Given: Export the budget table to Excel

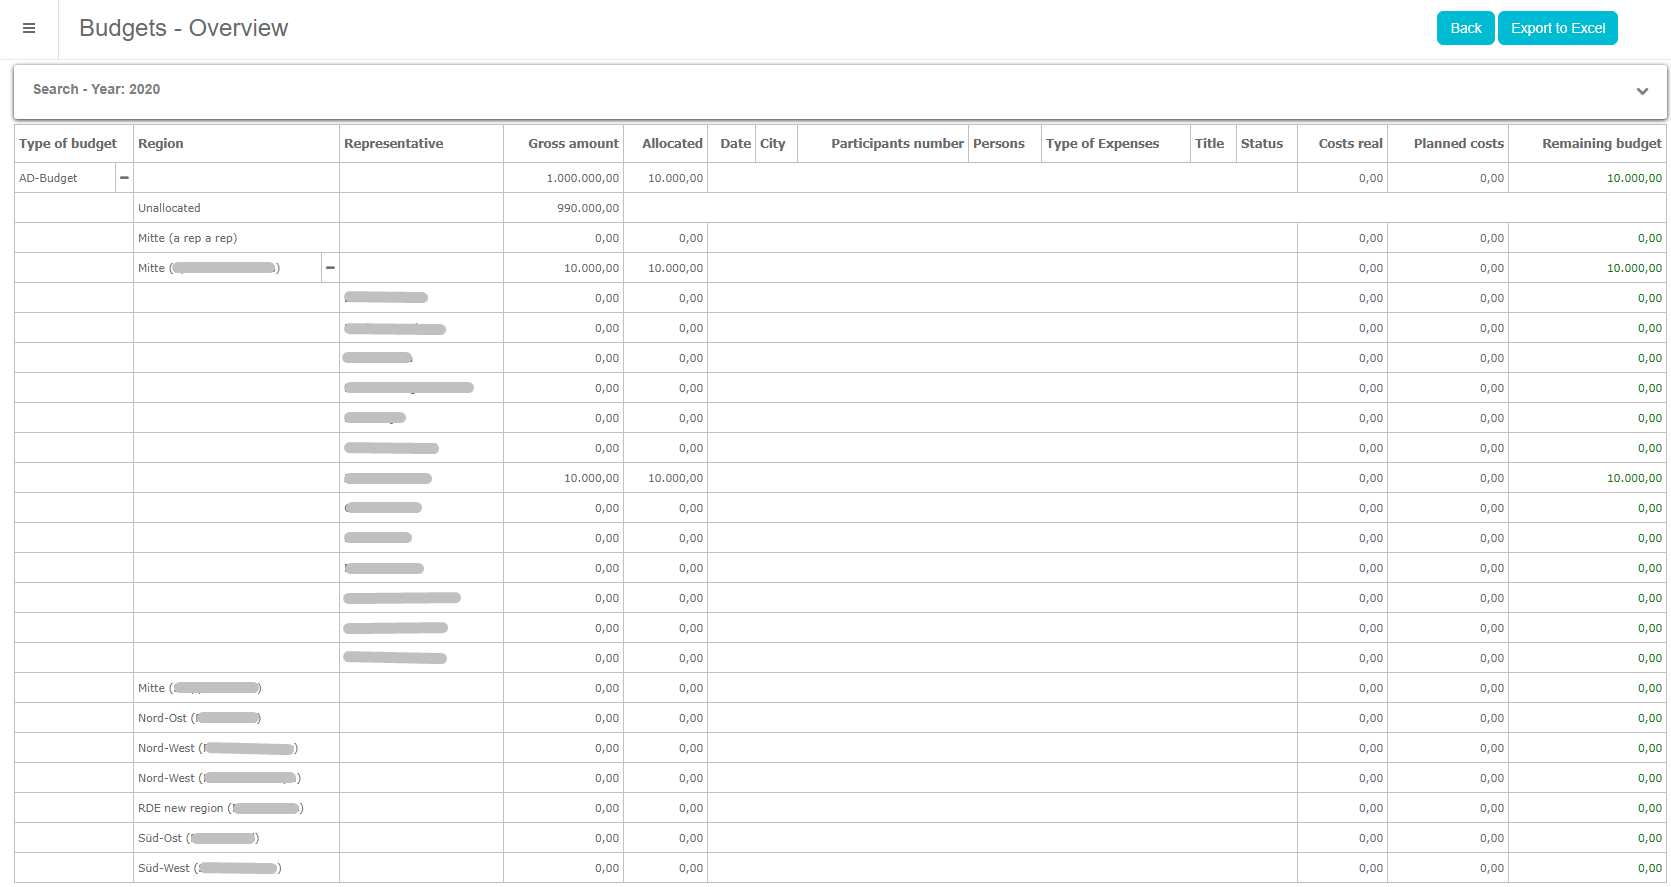Looking at the screenshot, I should [x=1557, y=28].
